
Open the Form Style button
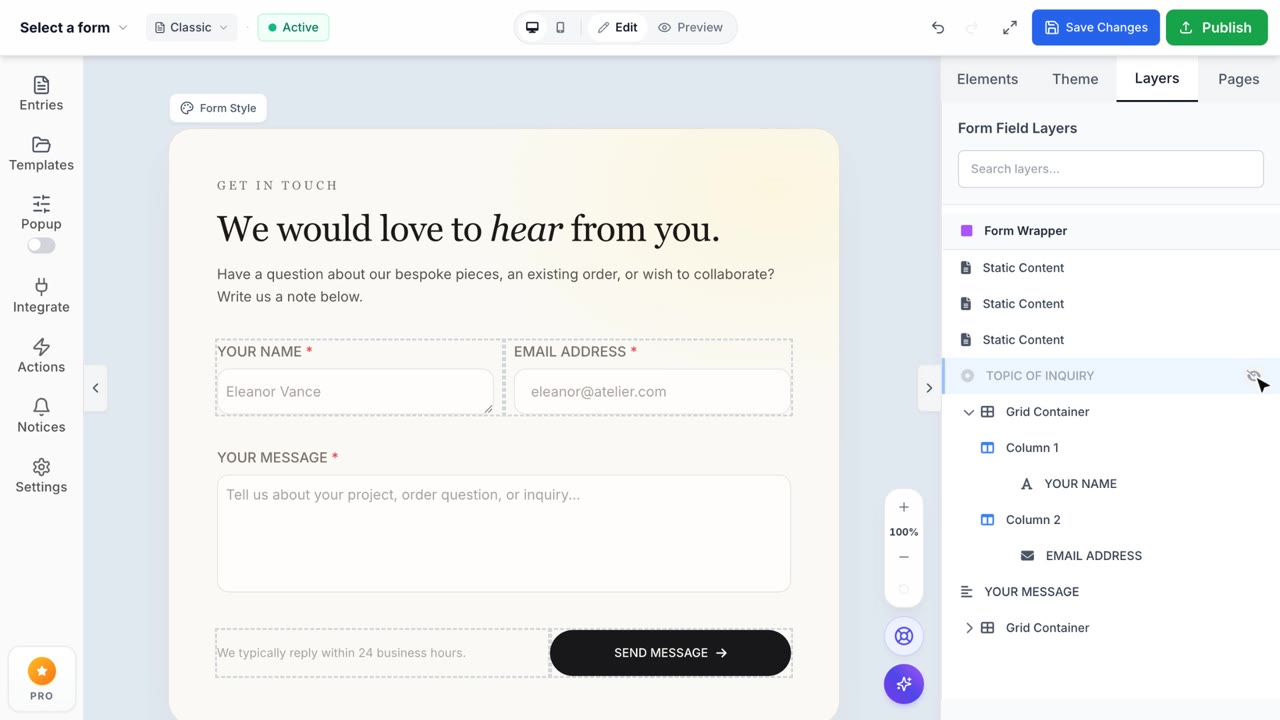(218, 108)
